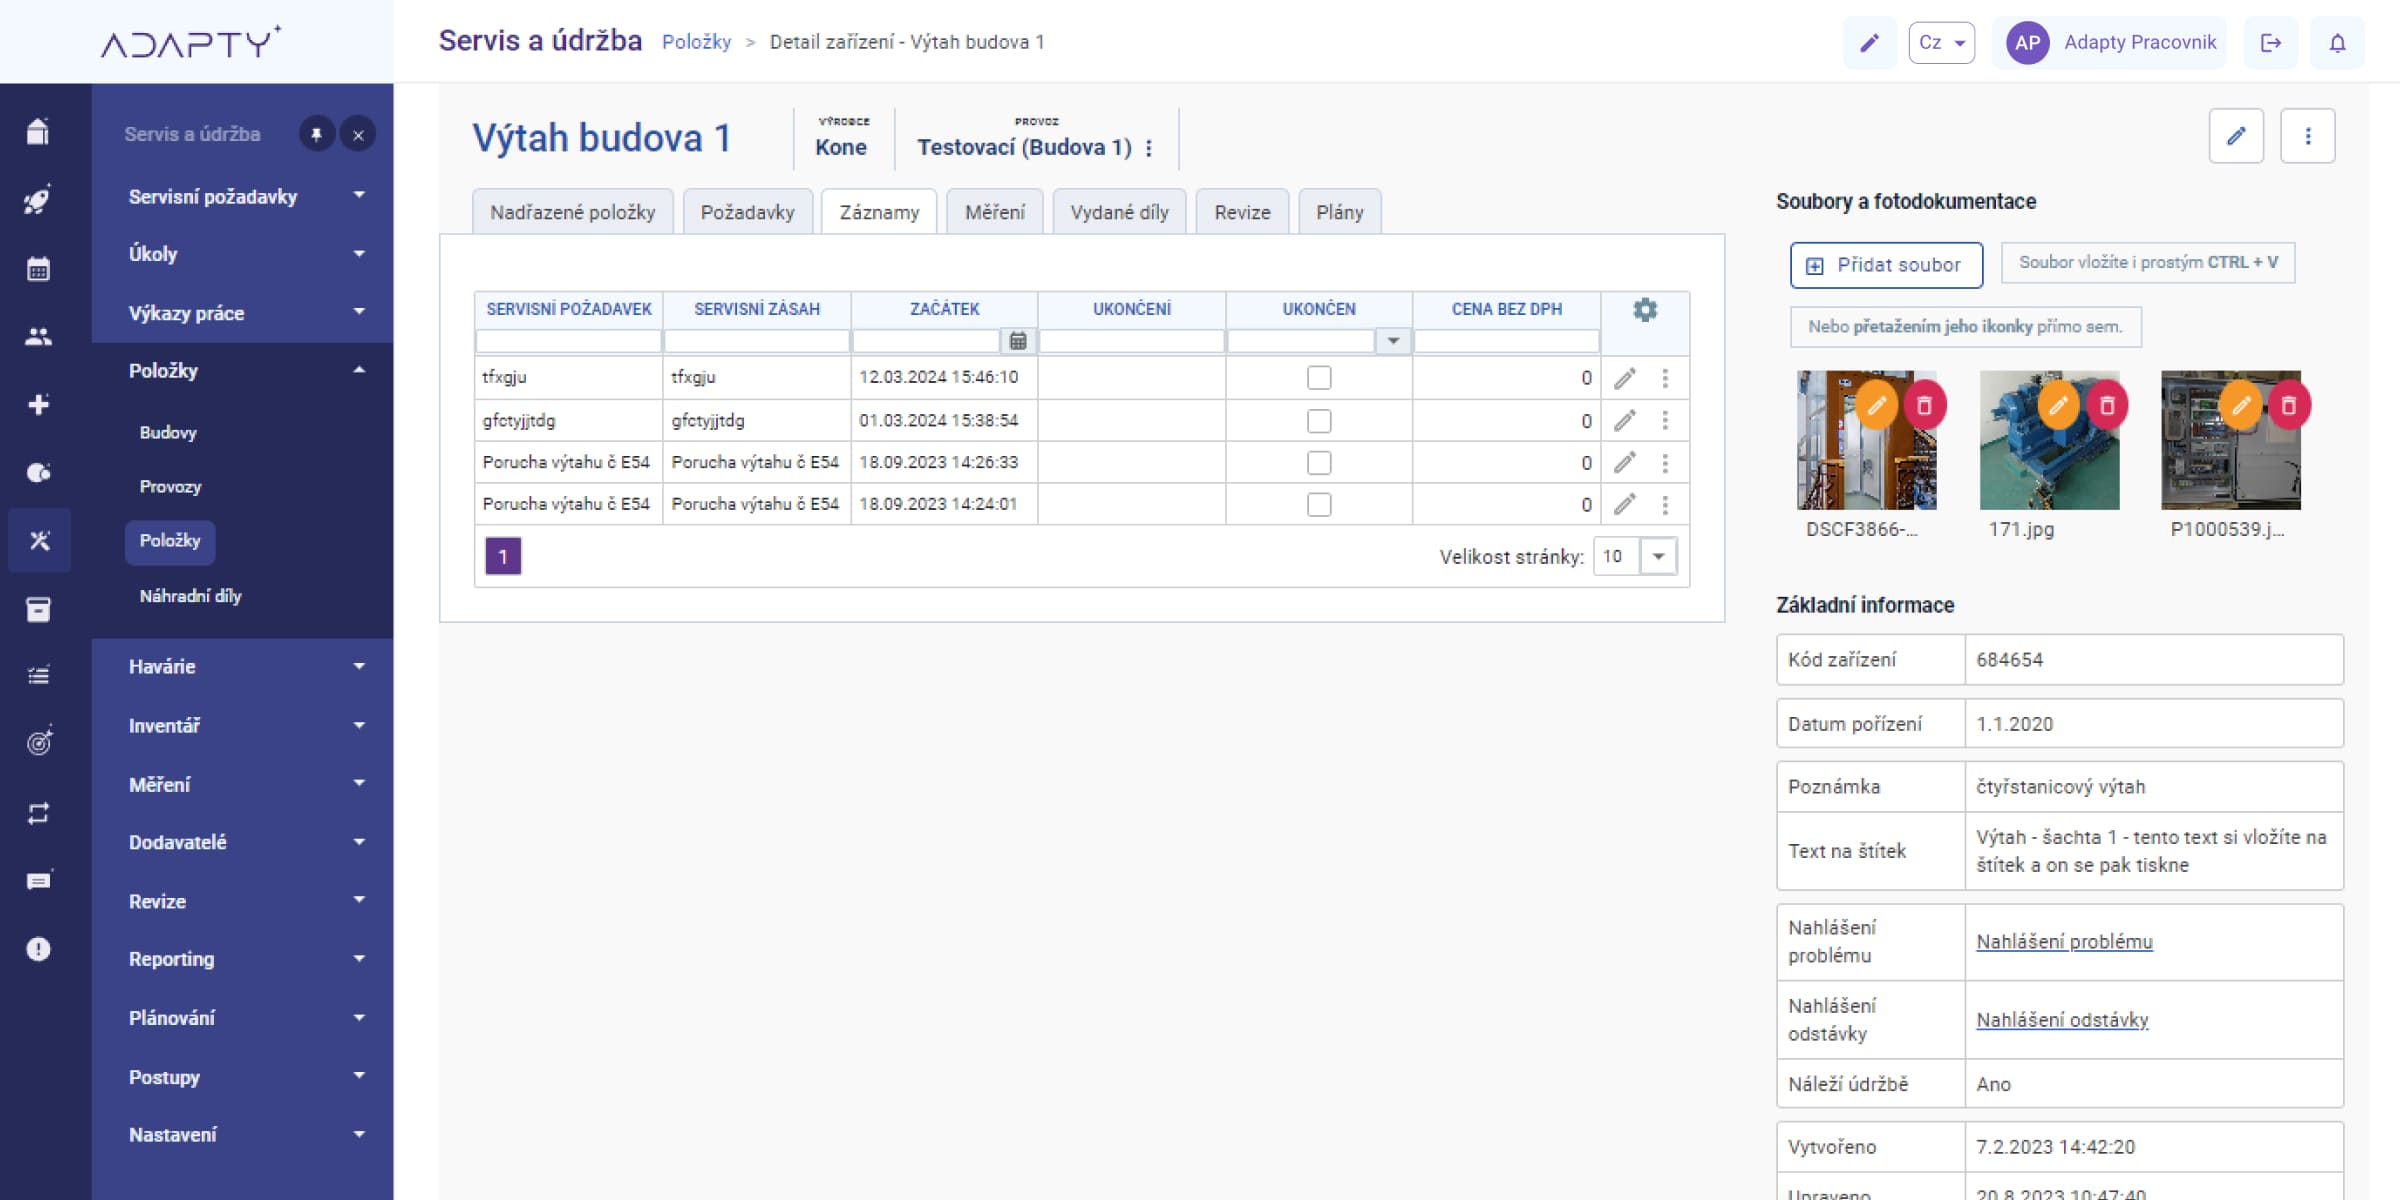Delete the 171.jpg photo
Image resolution: width=2400 pixels, height=1200 pixels.
tap(2107, 405)
